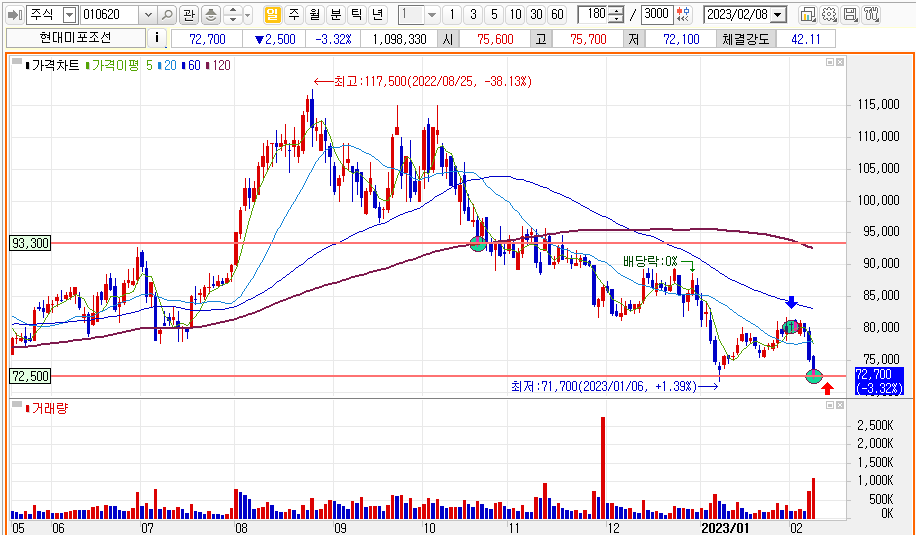Screen dimensions: 916x535
Task: Click the 체결강도 value 42.11
Action: [x=804, y=40]
